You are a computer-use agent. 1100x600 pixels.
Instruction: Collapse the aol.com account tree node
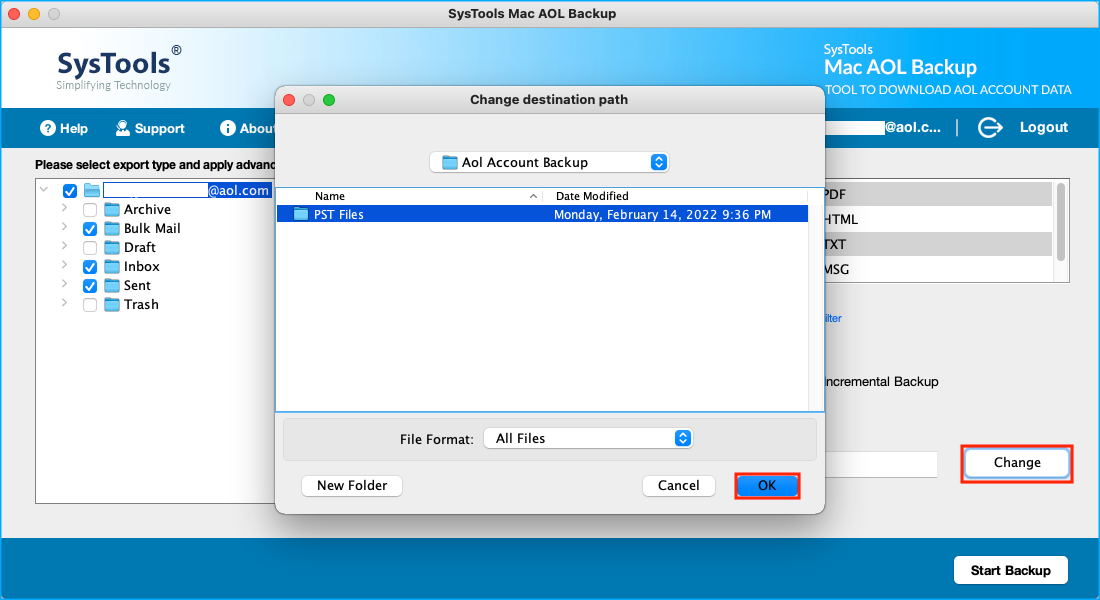[x=44, y=189]
